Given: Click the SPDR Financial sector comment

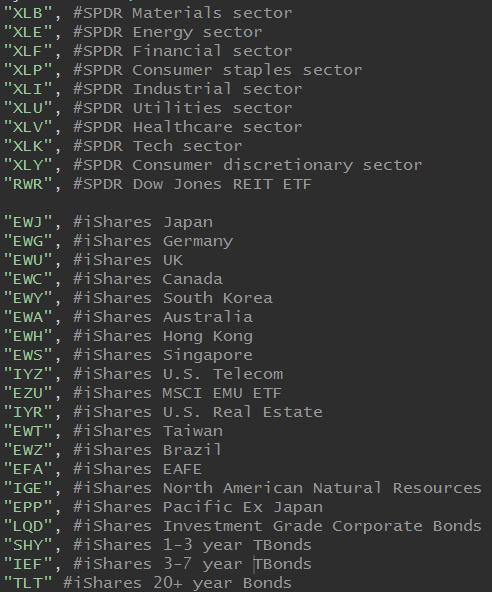Looking at the screenshot, I should point(183,51).
